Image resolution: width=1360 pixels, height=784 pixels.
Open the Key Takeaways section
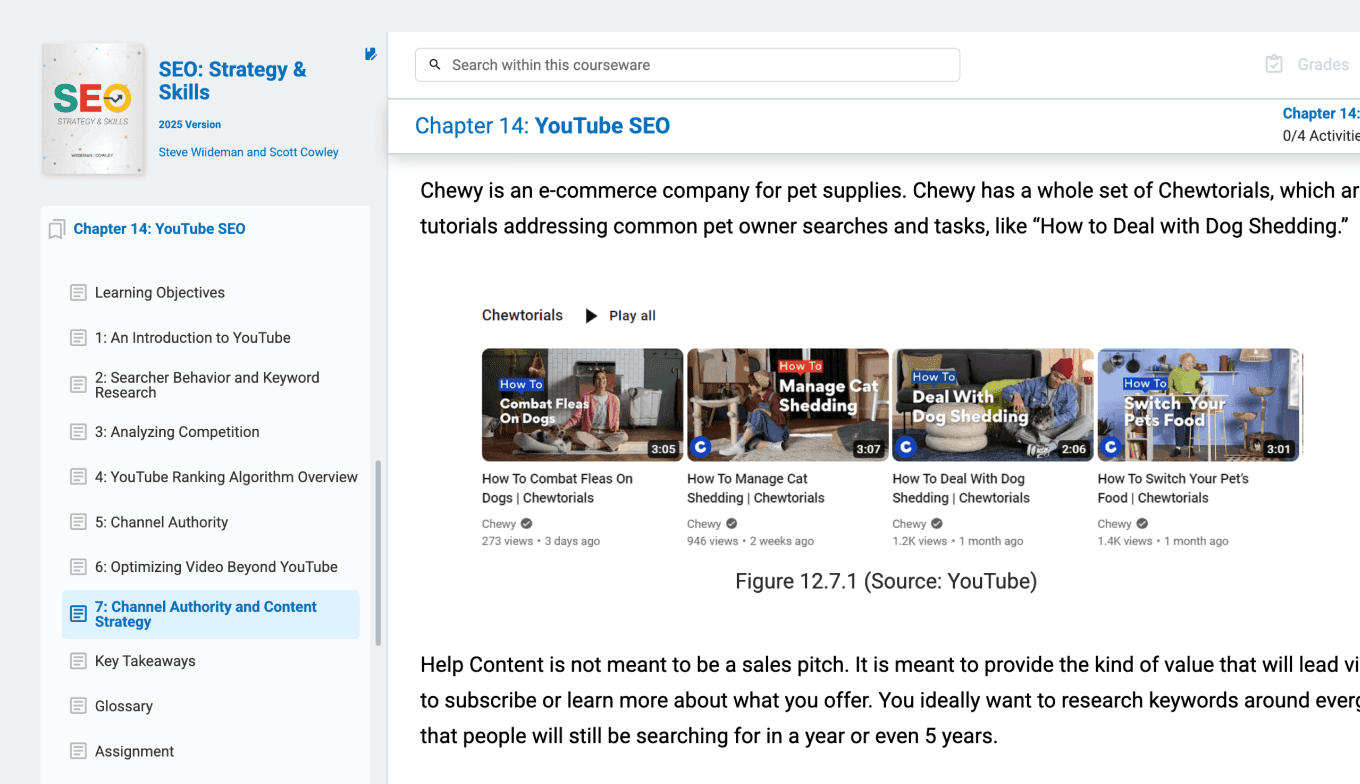[145, 661]
